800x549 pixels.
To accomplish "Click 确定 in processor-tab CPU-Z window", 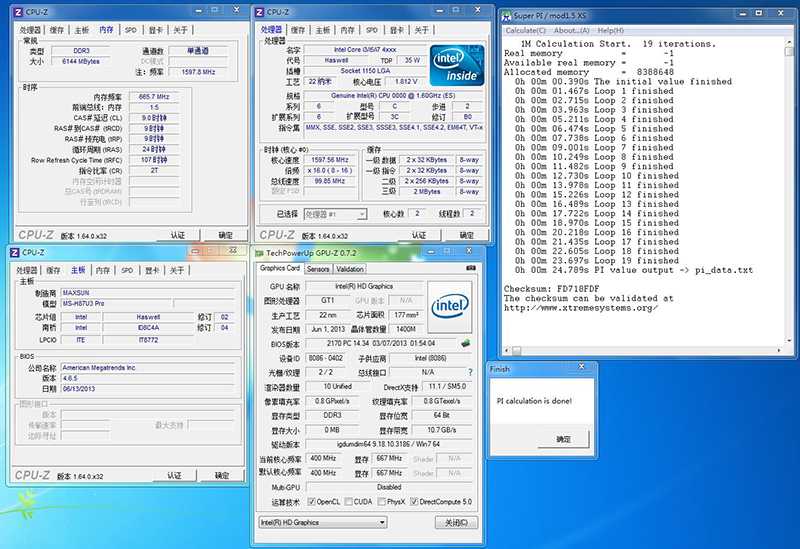I will click(x=467, y=235).
